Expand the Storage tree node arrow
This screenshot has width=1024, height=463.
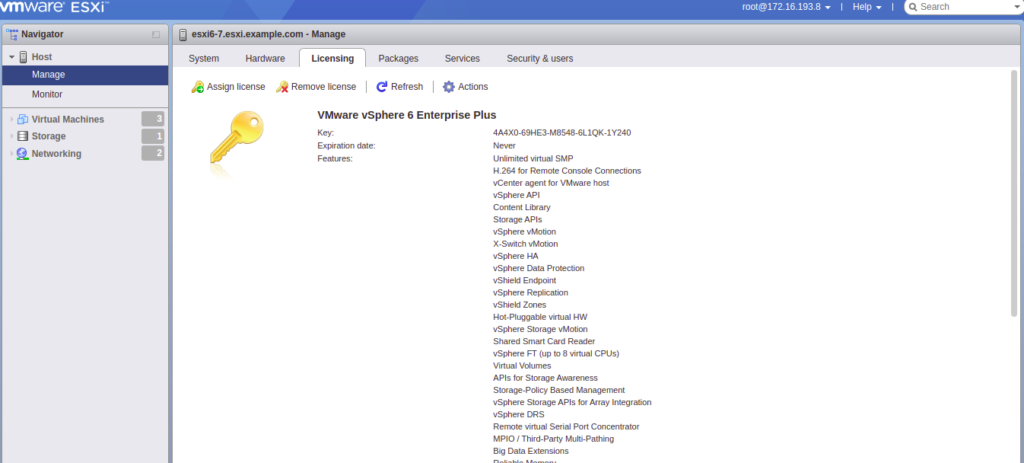click(x=12, y=136)
